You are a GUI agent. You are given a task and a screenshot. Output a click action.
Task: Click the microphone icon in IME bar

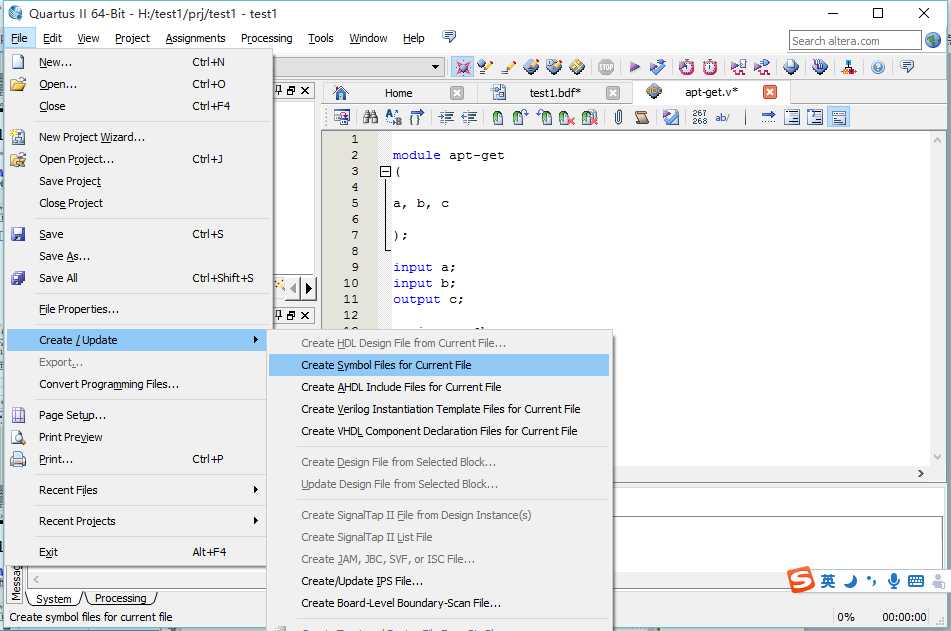pos(893,581)
